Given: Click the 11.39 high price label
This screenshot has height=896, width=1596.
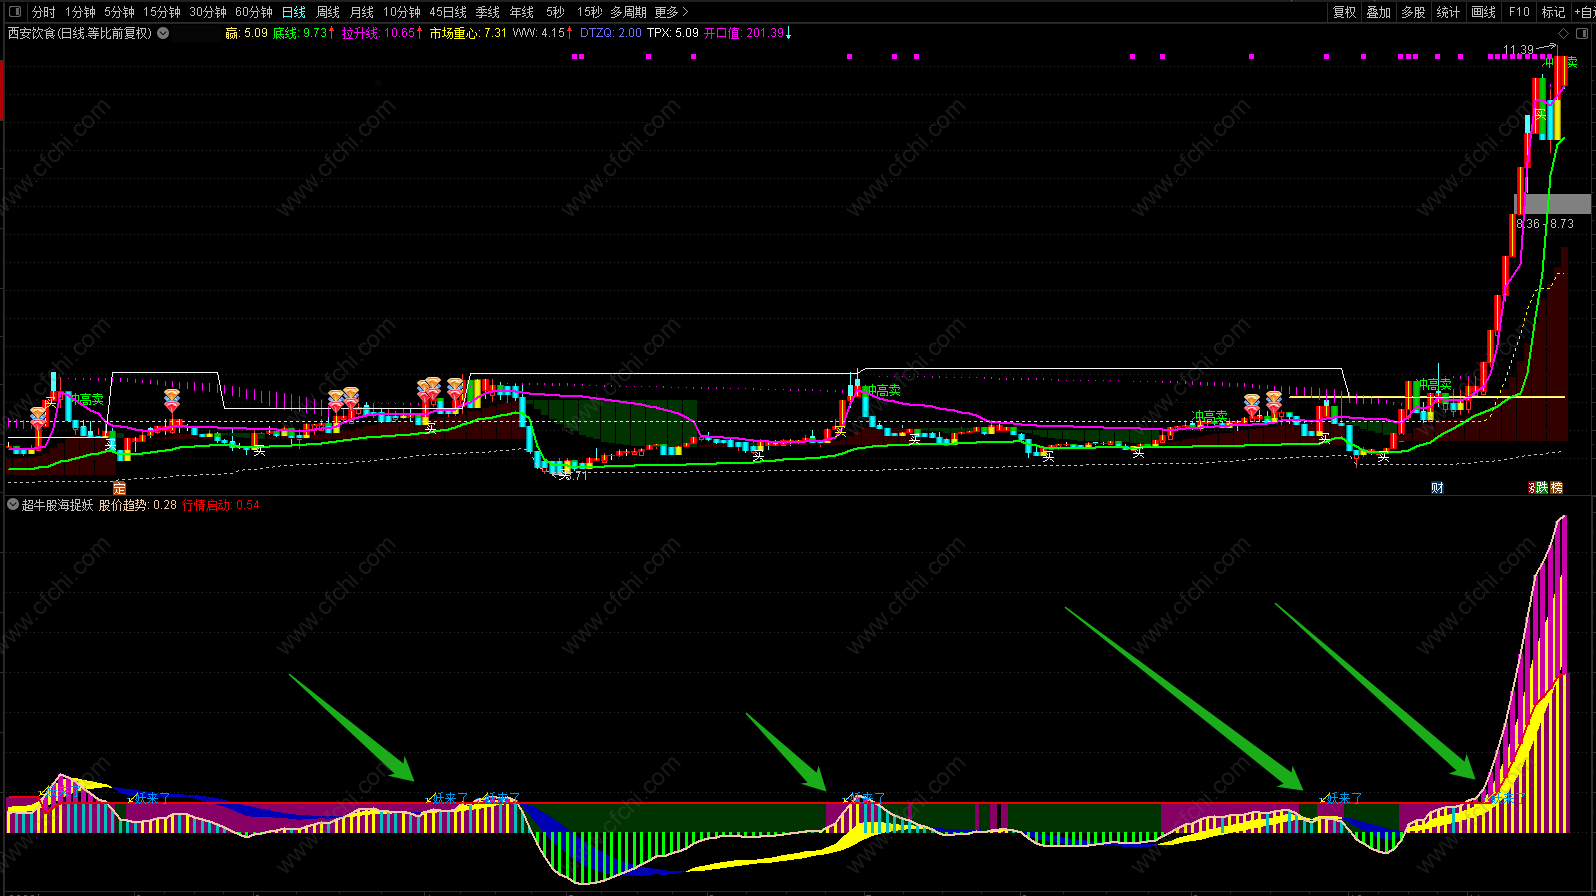Looking at the screenshot, I should click(1518, 49).
